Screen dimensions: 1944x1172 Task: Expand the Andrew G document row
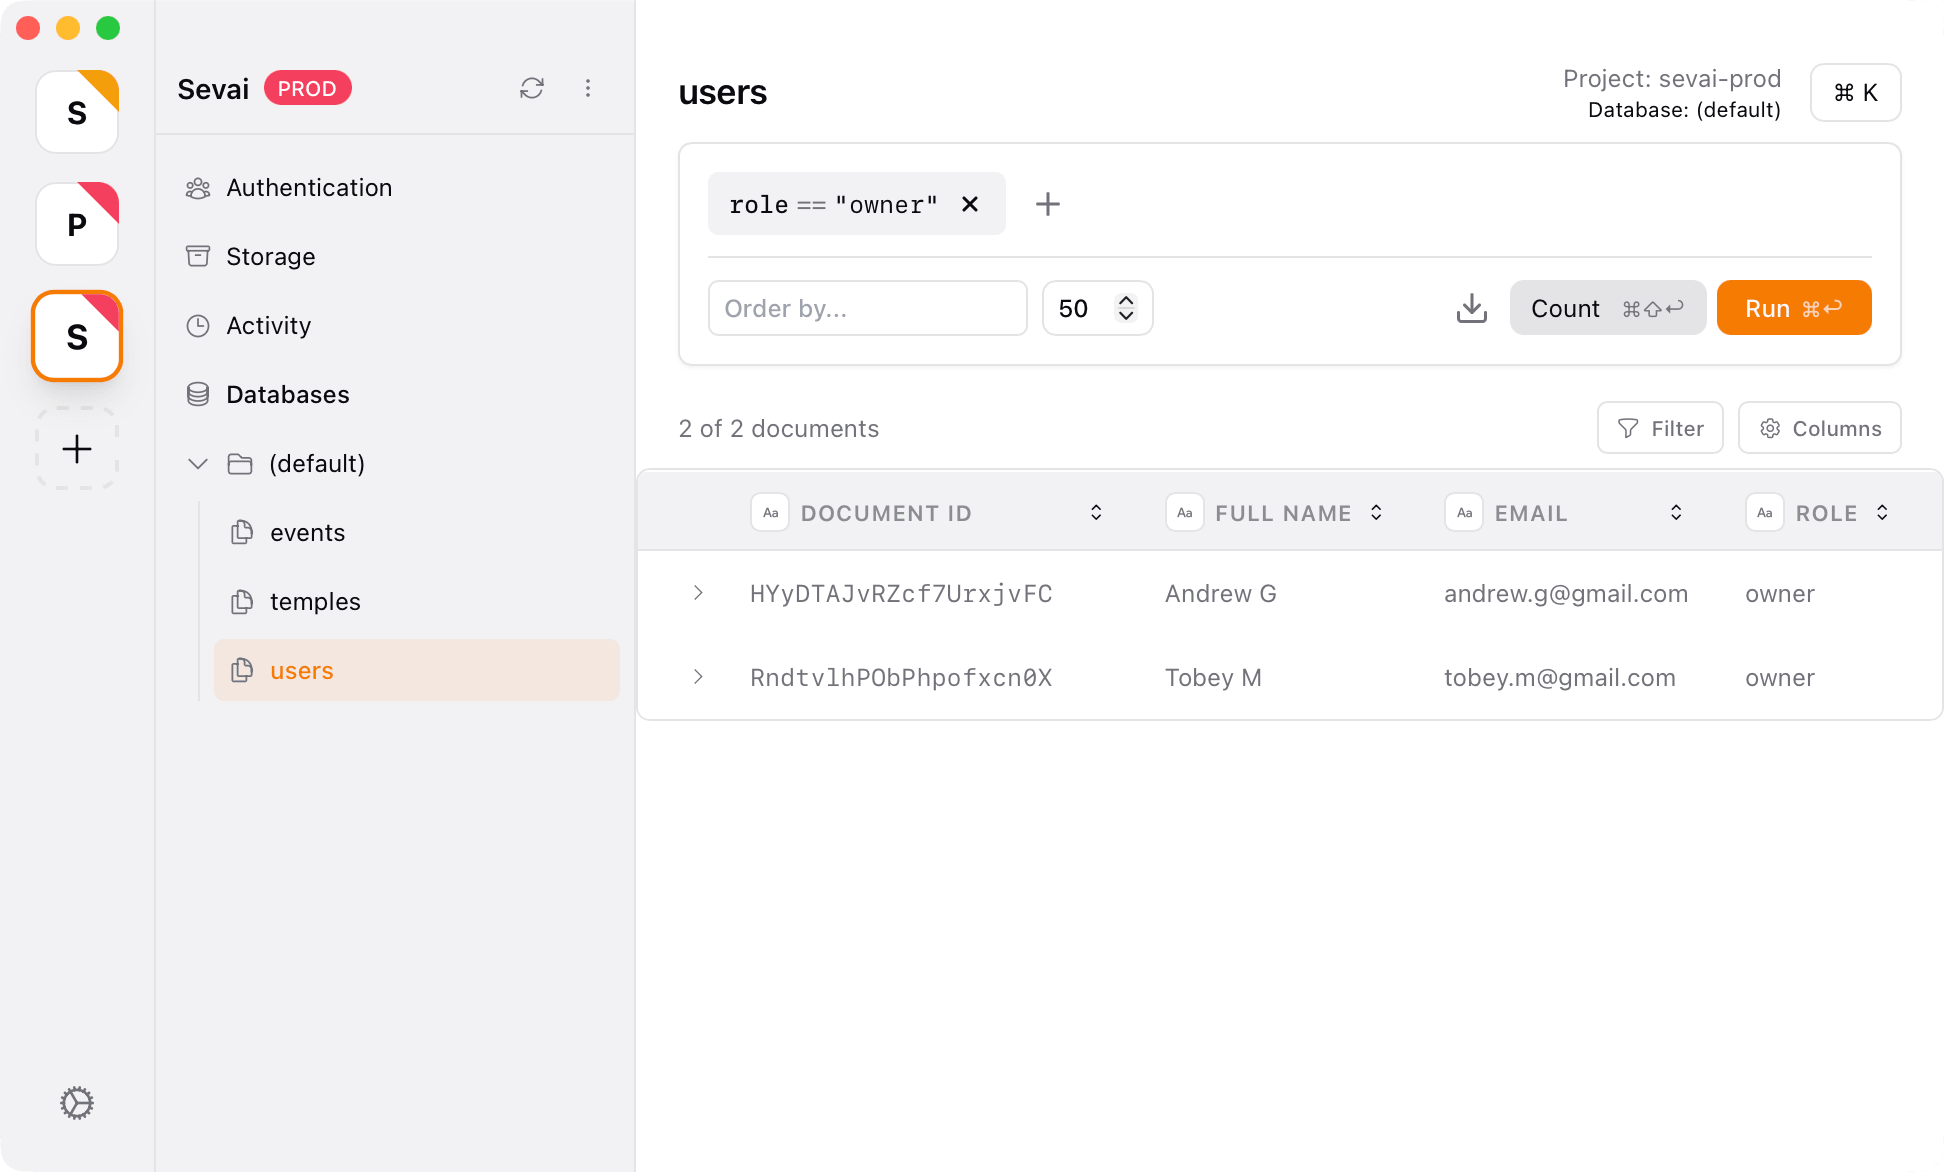697,593
